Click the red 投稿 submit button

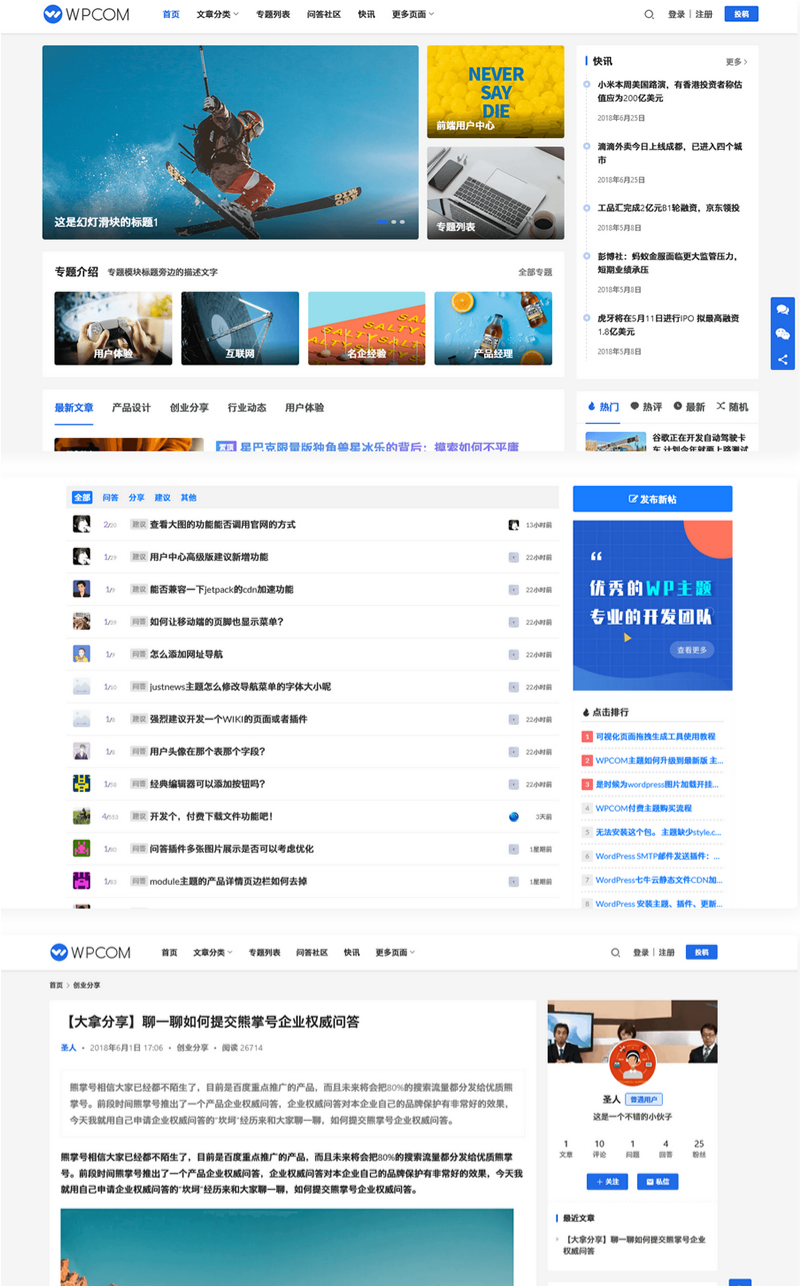pyautogui.click(x=741, y=15)
